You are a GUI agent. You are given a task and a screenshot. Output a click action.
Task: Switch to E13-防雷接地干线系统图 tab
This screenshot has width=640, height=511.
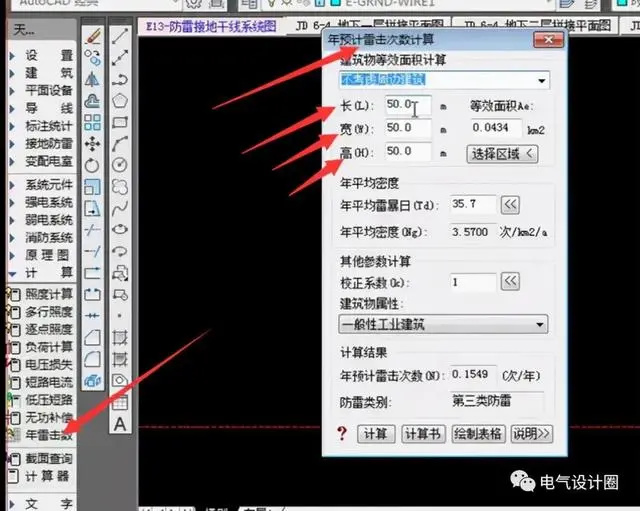tap(209, 26)
